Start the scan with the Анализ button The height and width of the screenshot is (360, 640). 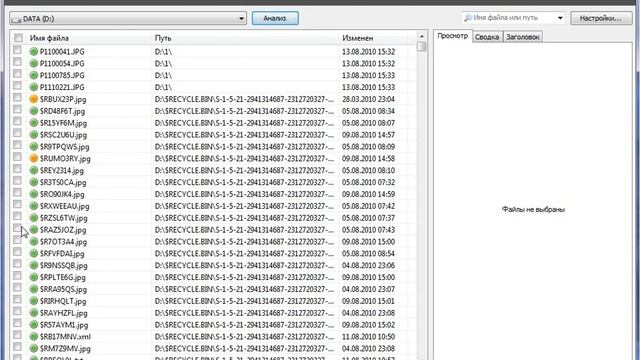pos(275,18)
